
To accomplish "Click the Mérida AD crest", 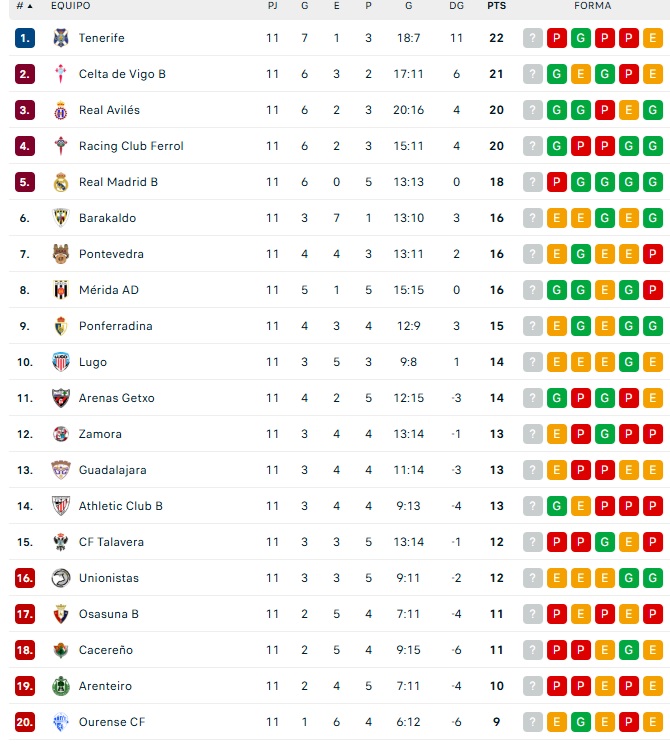I will tap(61, 290).
